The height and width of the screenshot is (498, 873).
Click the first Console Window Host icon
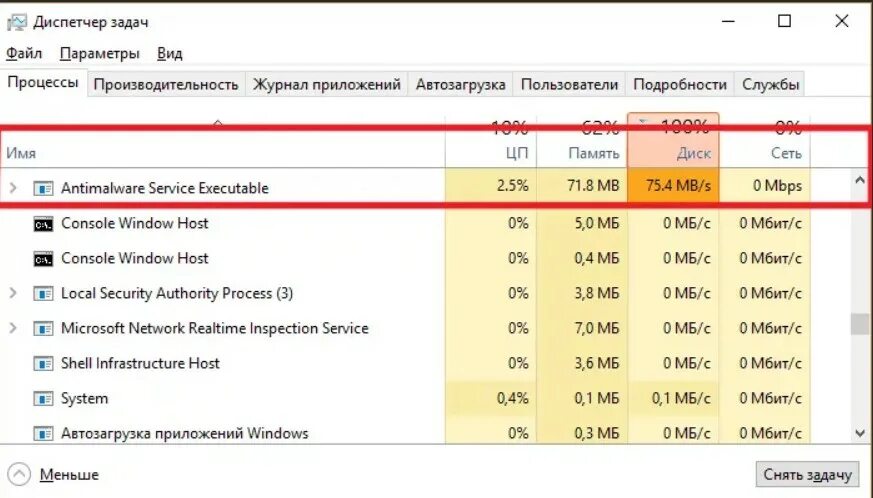point(43,223)
